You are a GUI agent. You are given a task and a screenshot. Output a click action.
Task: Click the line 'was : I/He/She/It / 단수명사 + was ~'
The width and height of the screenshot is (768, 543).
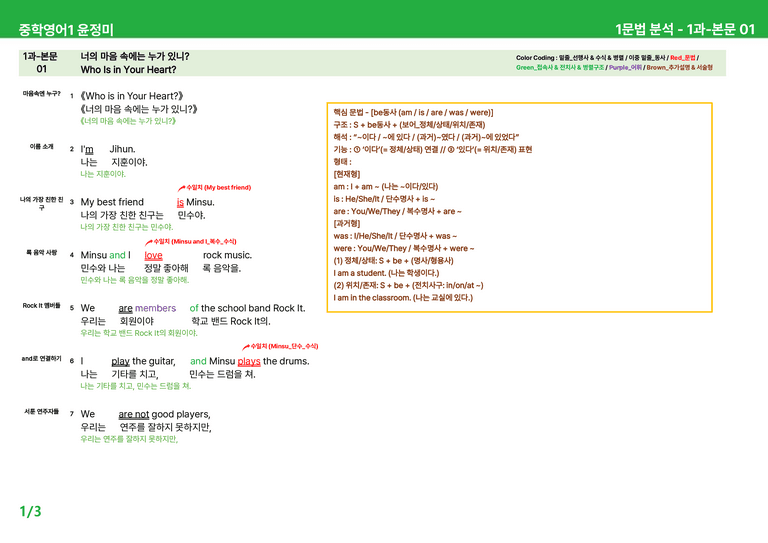tap(395, 236)
